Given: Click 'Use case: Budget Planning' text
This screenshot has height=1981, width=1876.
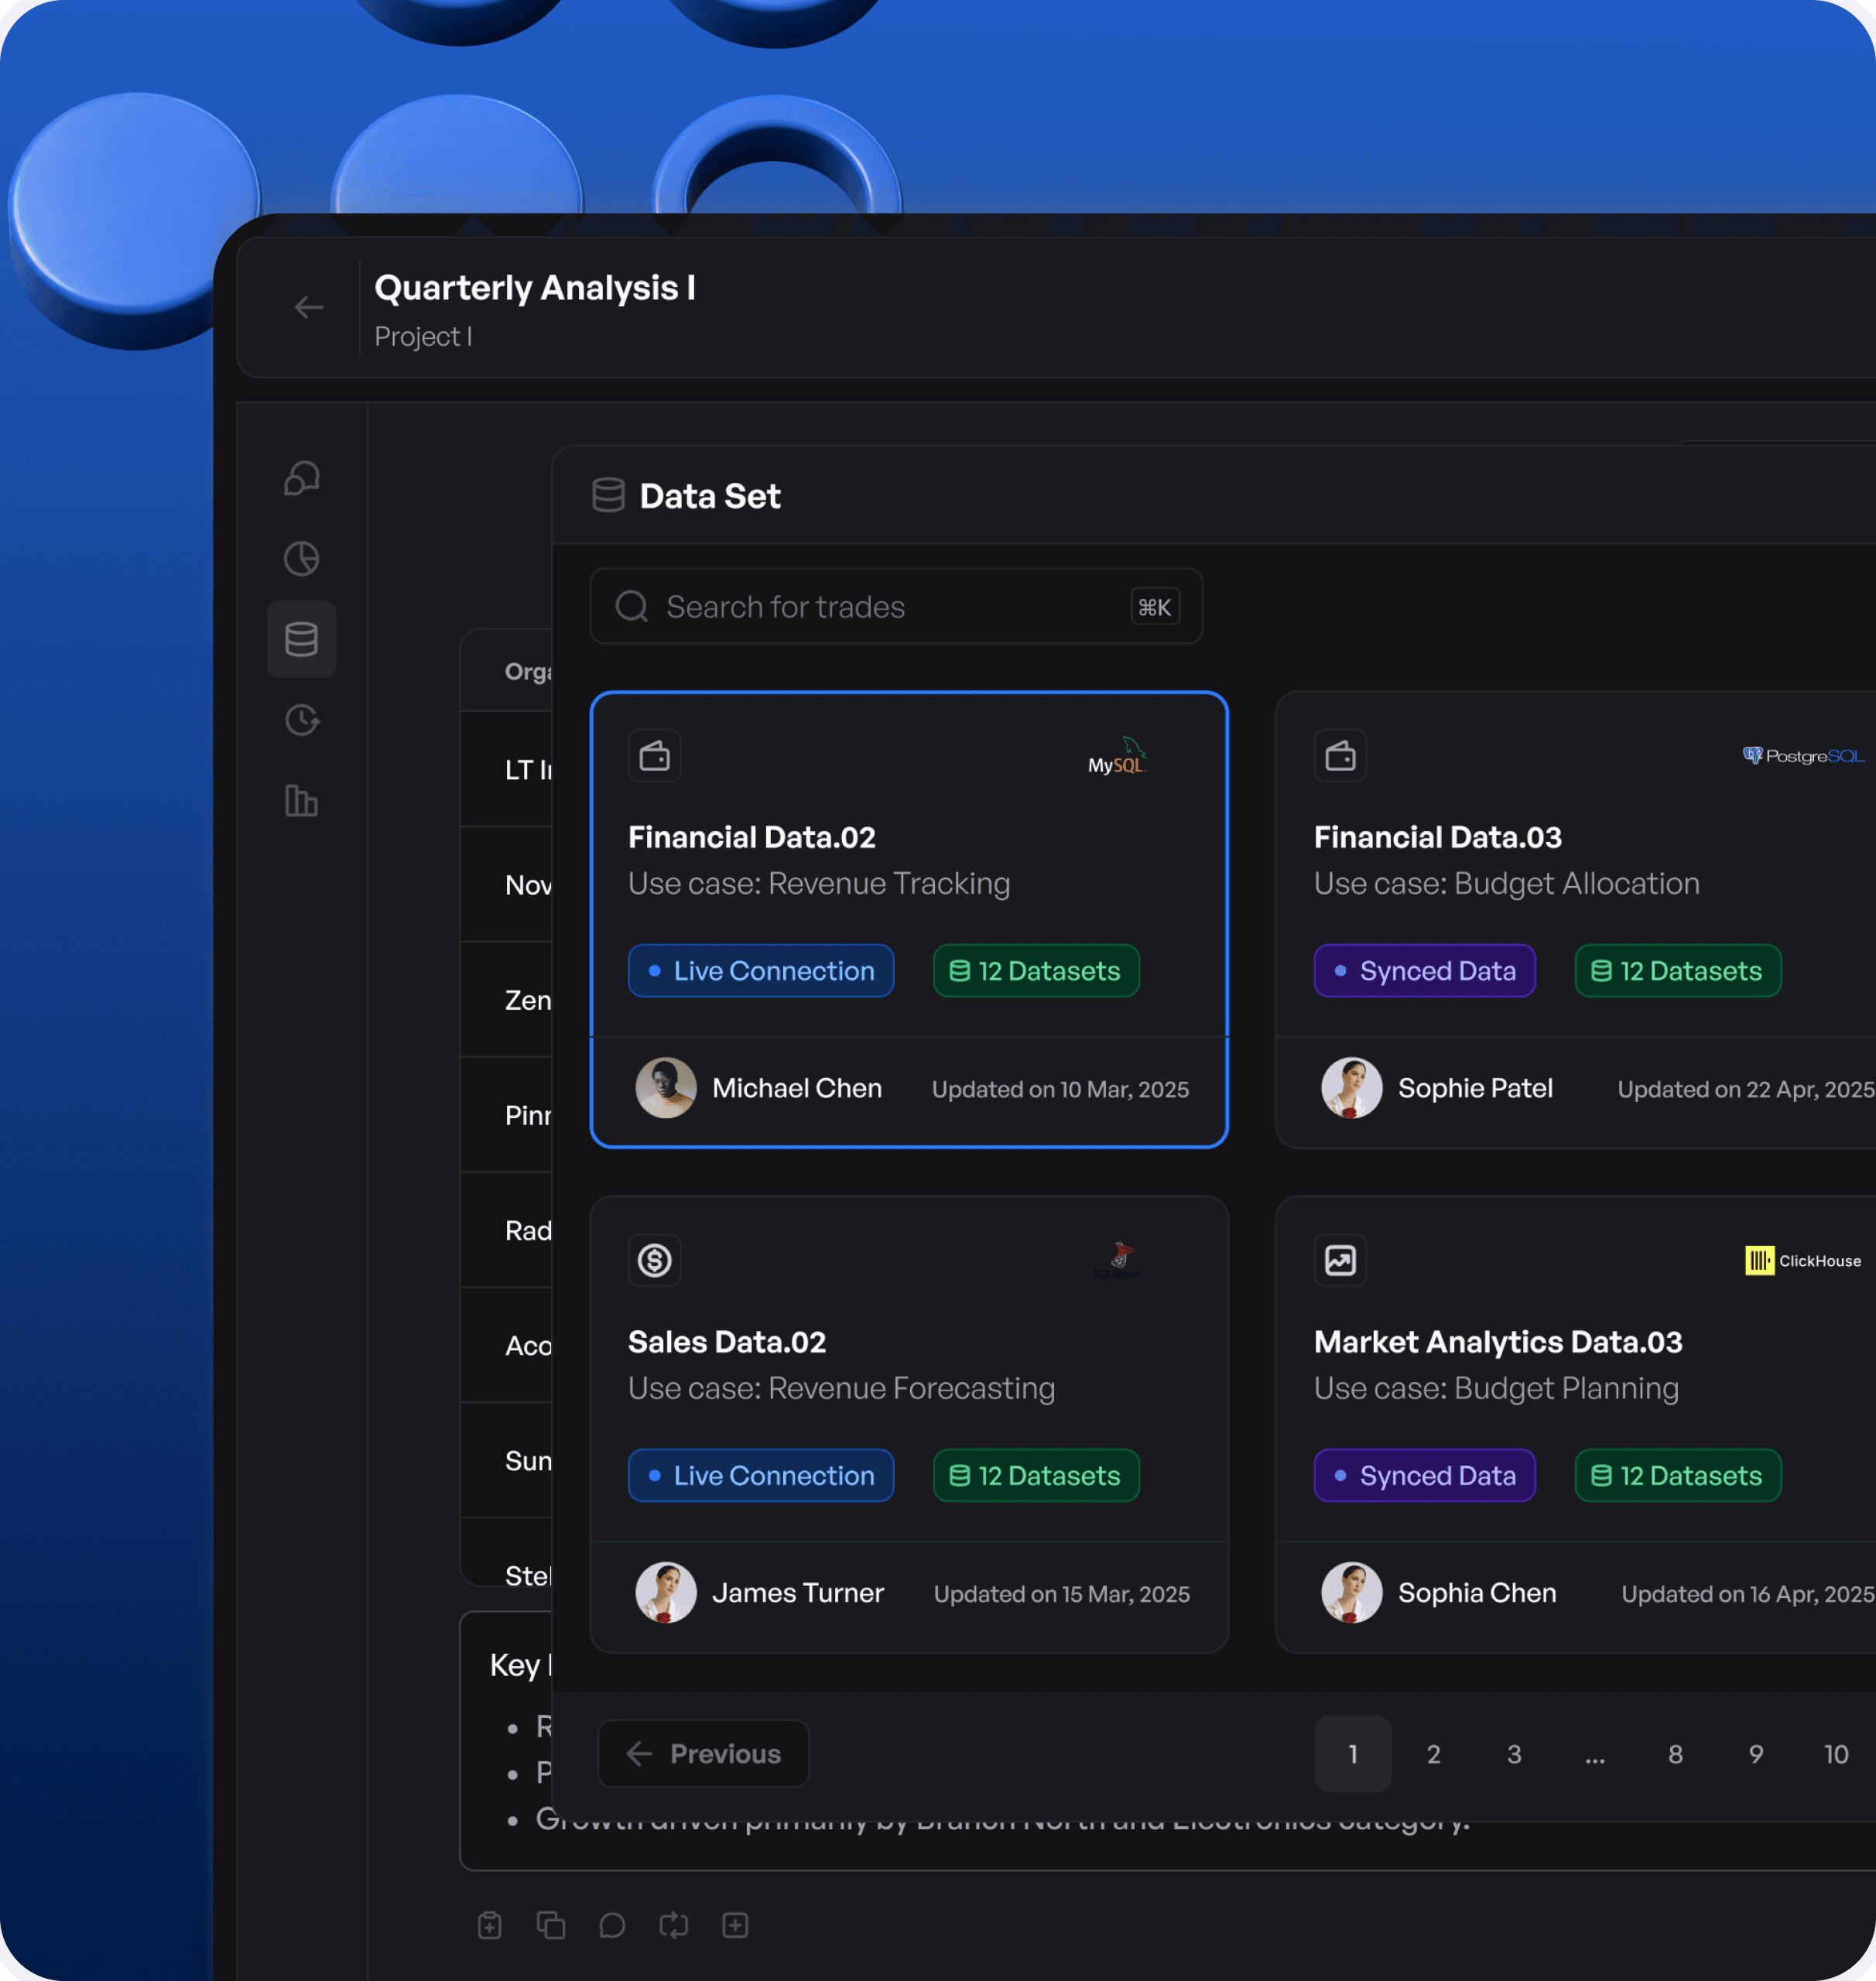Looking at the screenshot, I should [x=1496, y=1388].
